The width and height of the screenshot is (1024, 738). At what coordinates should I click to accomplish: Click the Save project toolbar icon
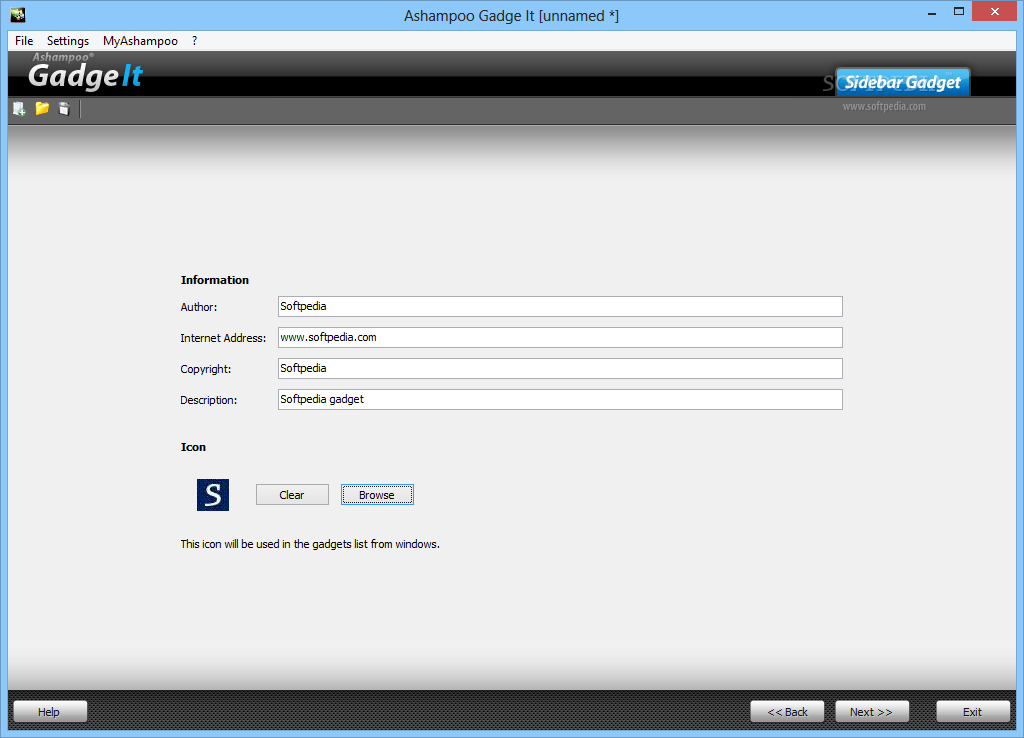(x=64, y=108)
